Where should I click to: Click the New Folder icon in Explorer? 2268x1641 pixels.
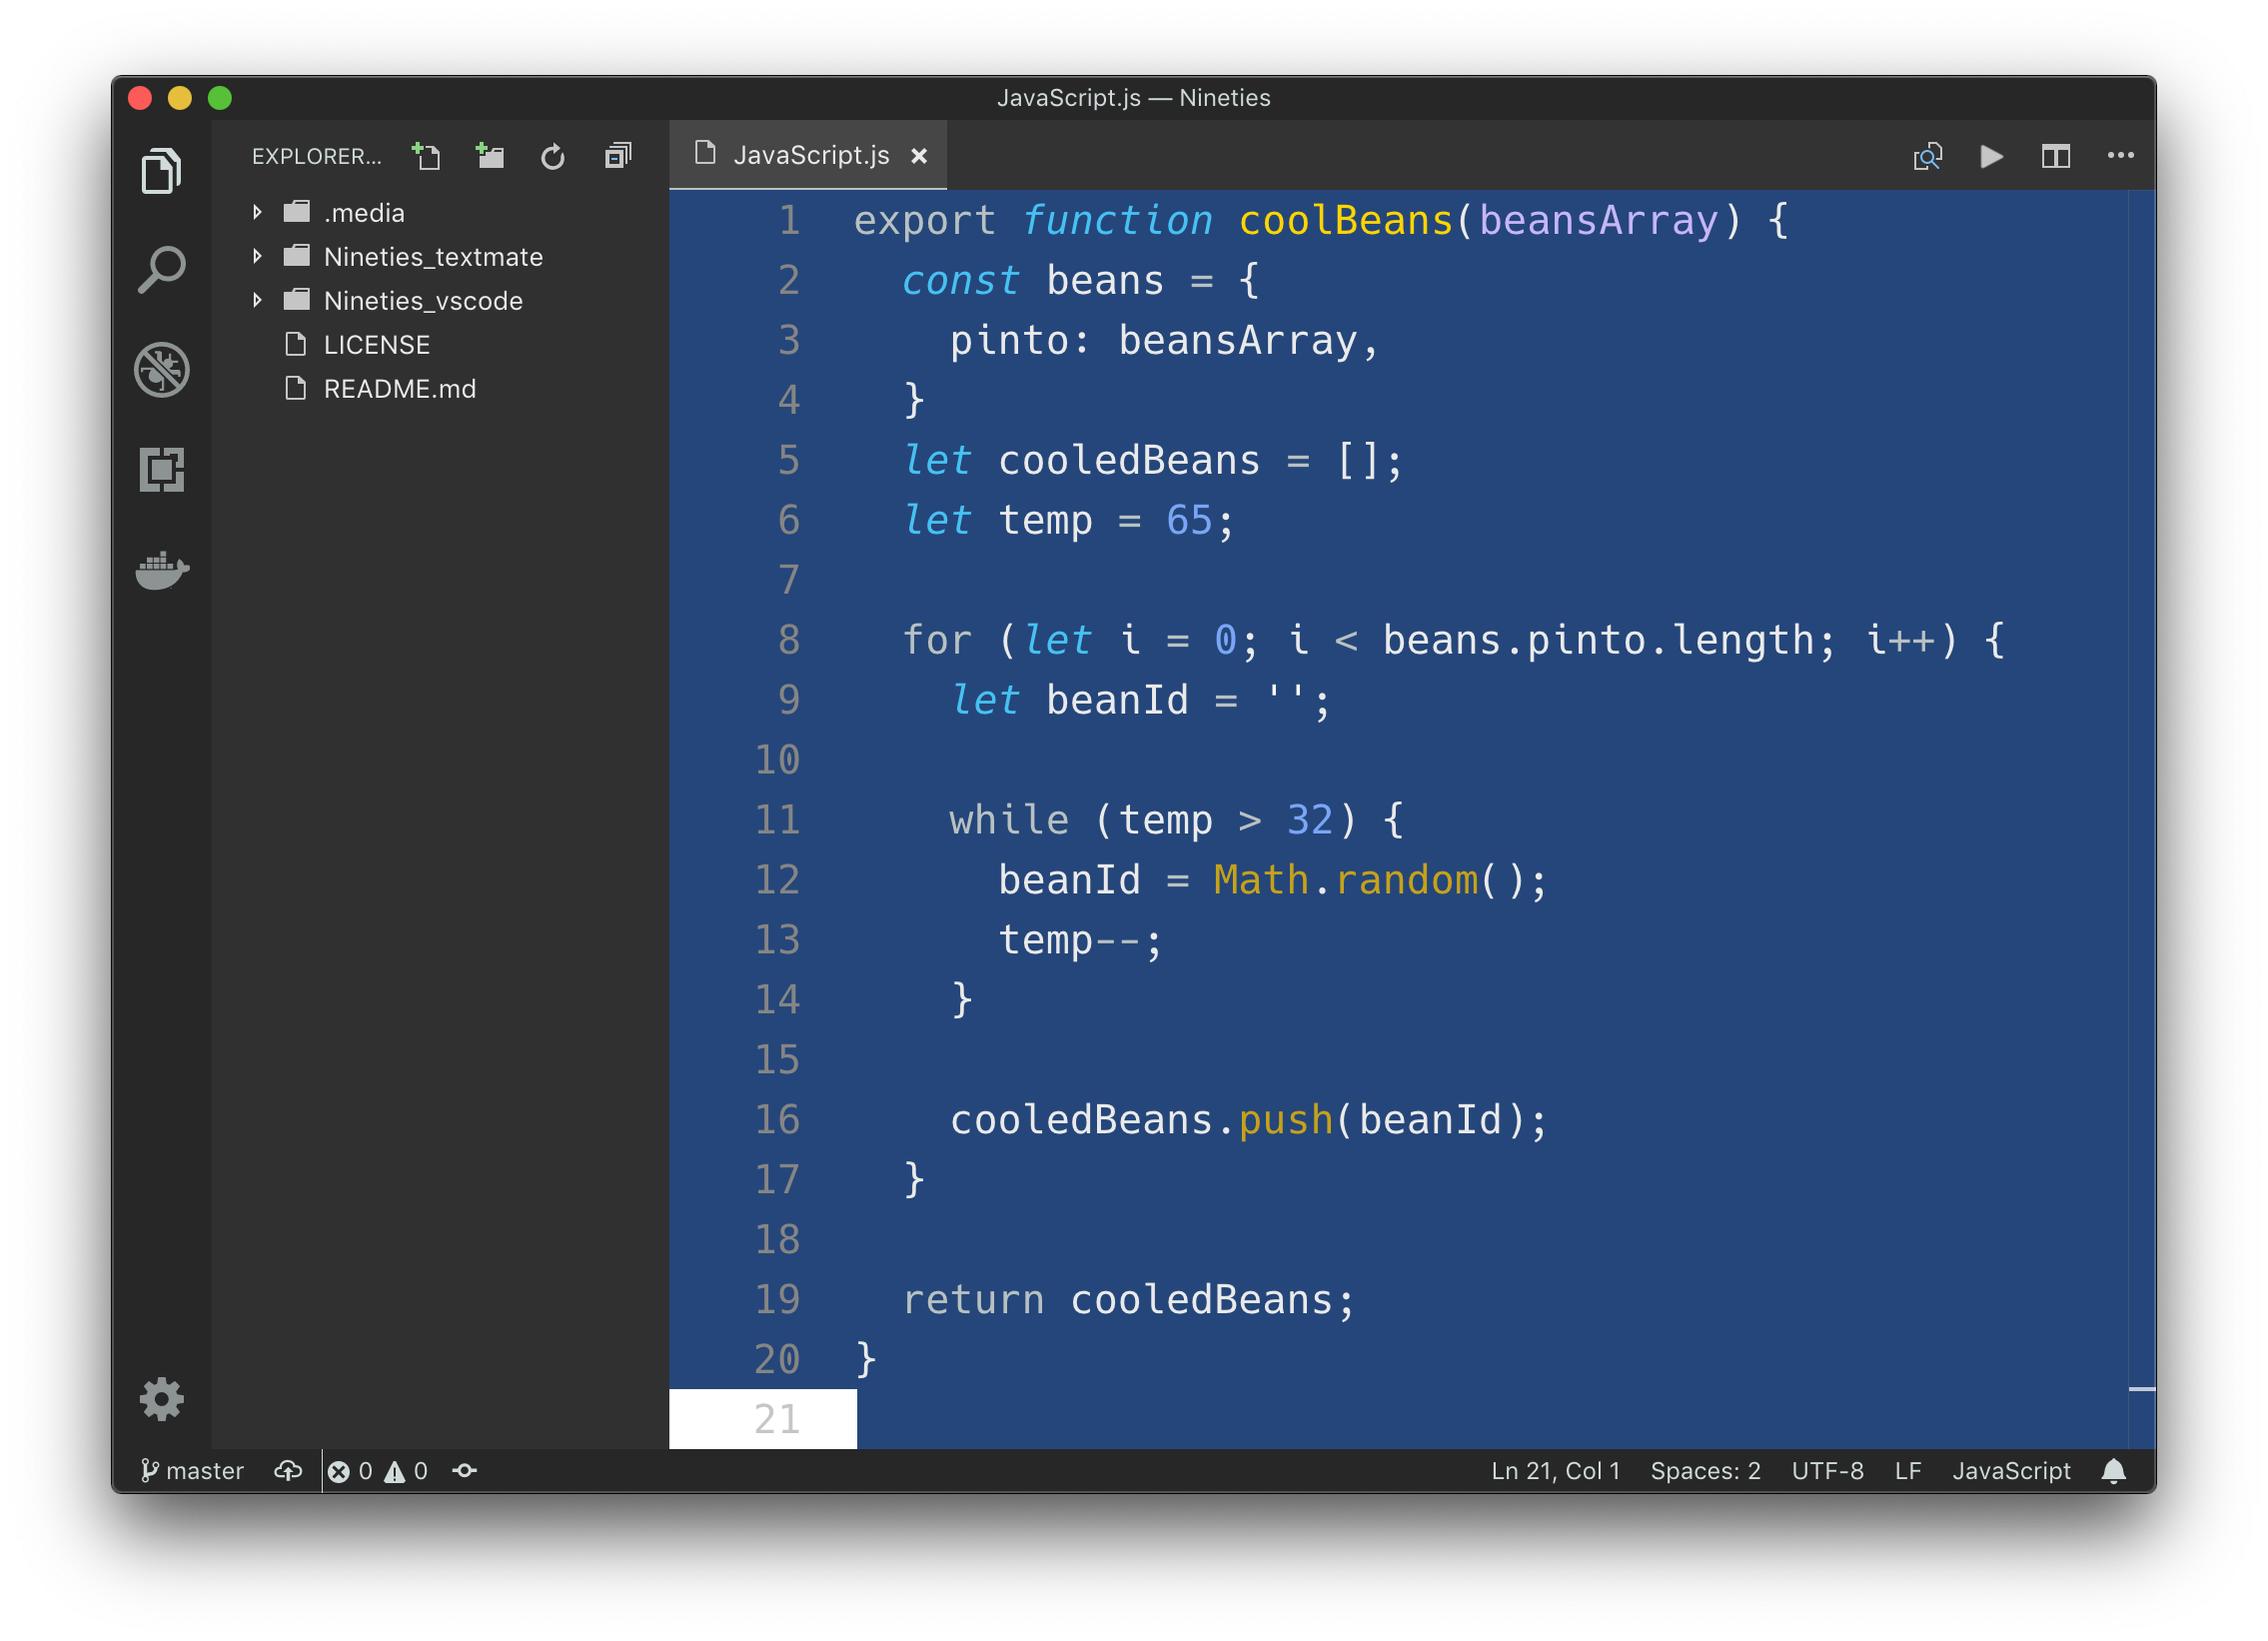point(490,156)
